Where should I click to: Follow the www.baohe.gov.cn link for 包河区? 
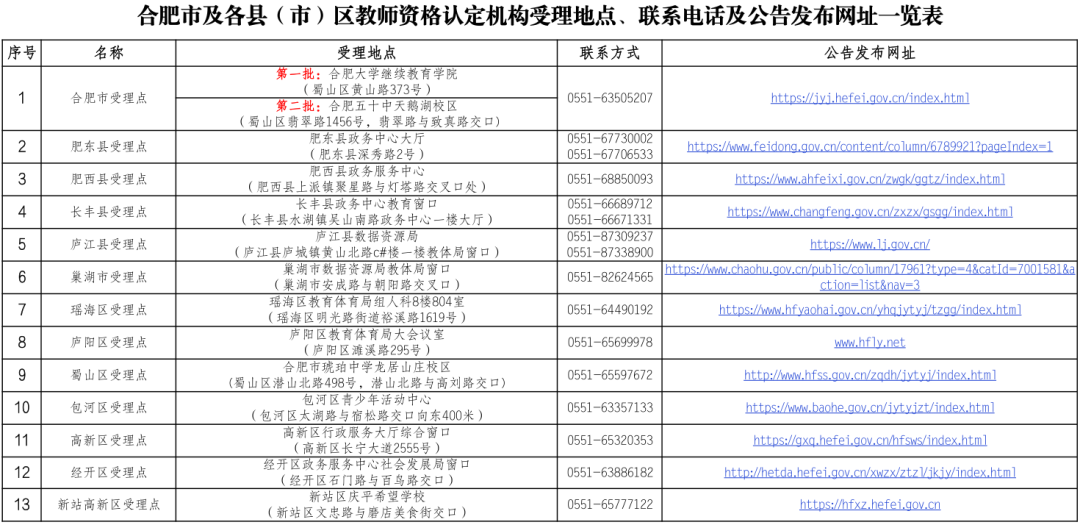(x=870, y=408)
